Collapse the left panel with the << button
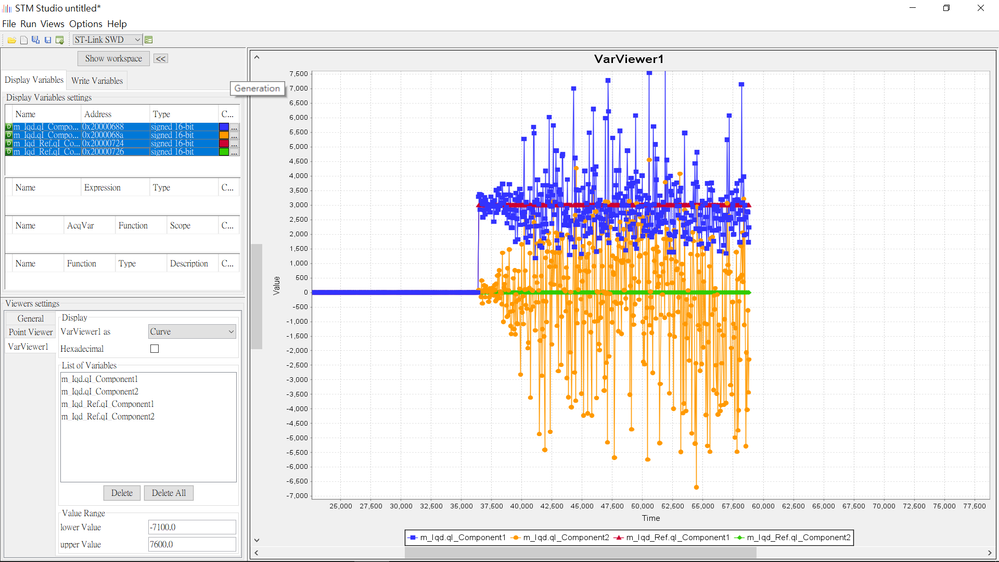Image resolution: width=999 pixels, height=562 pixels. point(161,59)
